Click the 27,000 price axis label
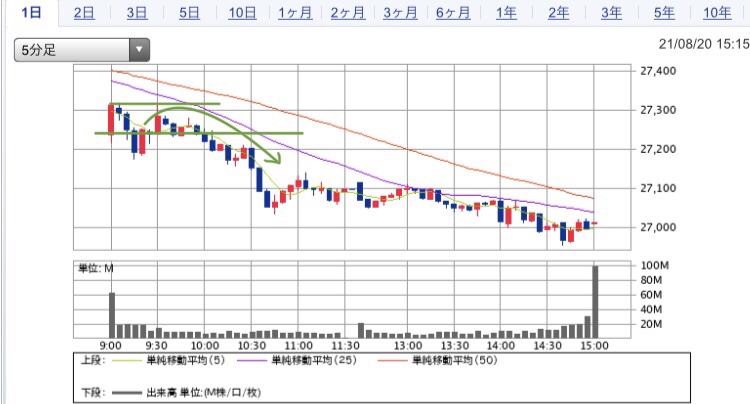Image resolution: width=750 pixels, height=404 pixels. [658, 227]
